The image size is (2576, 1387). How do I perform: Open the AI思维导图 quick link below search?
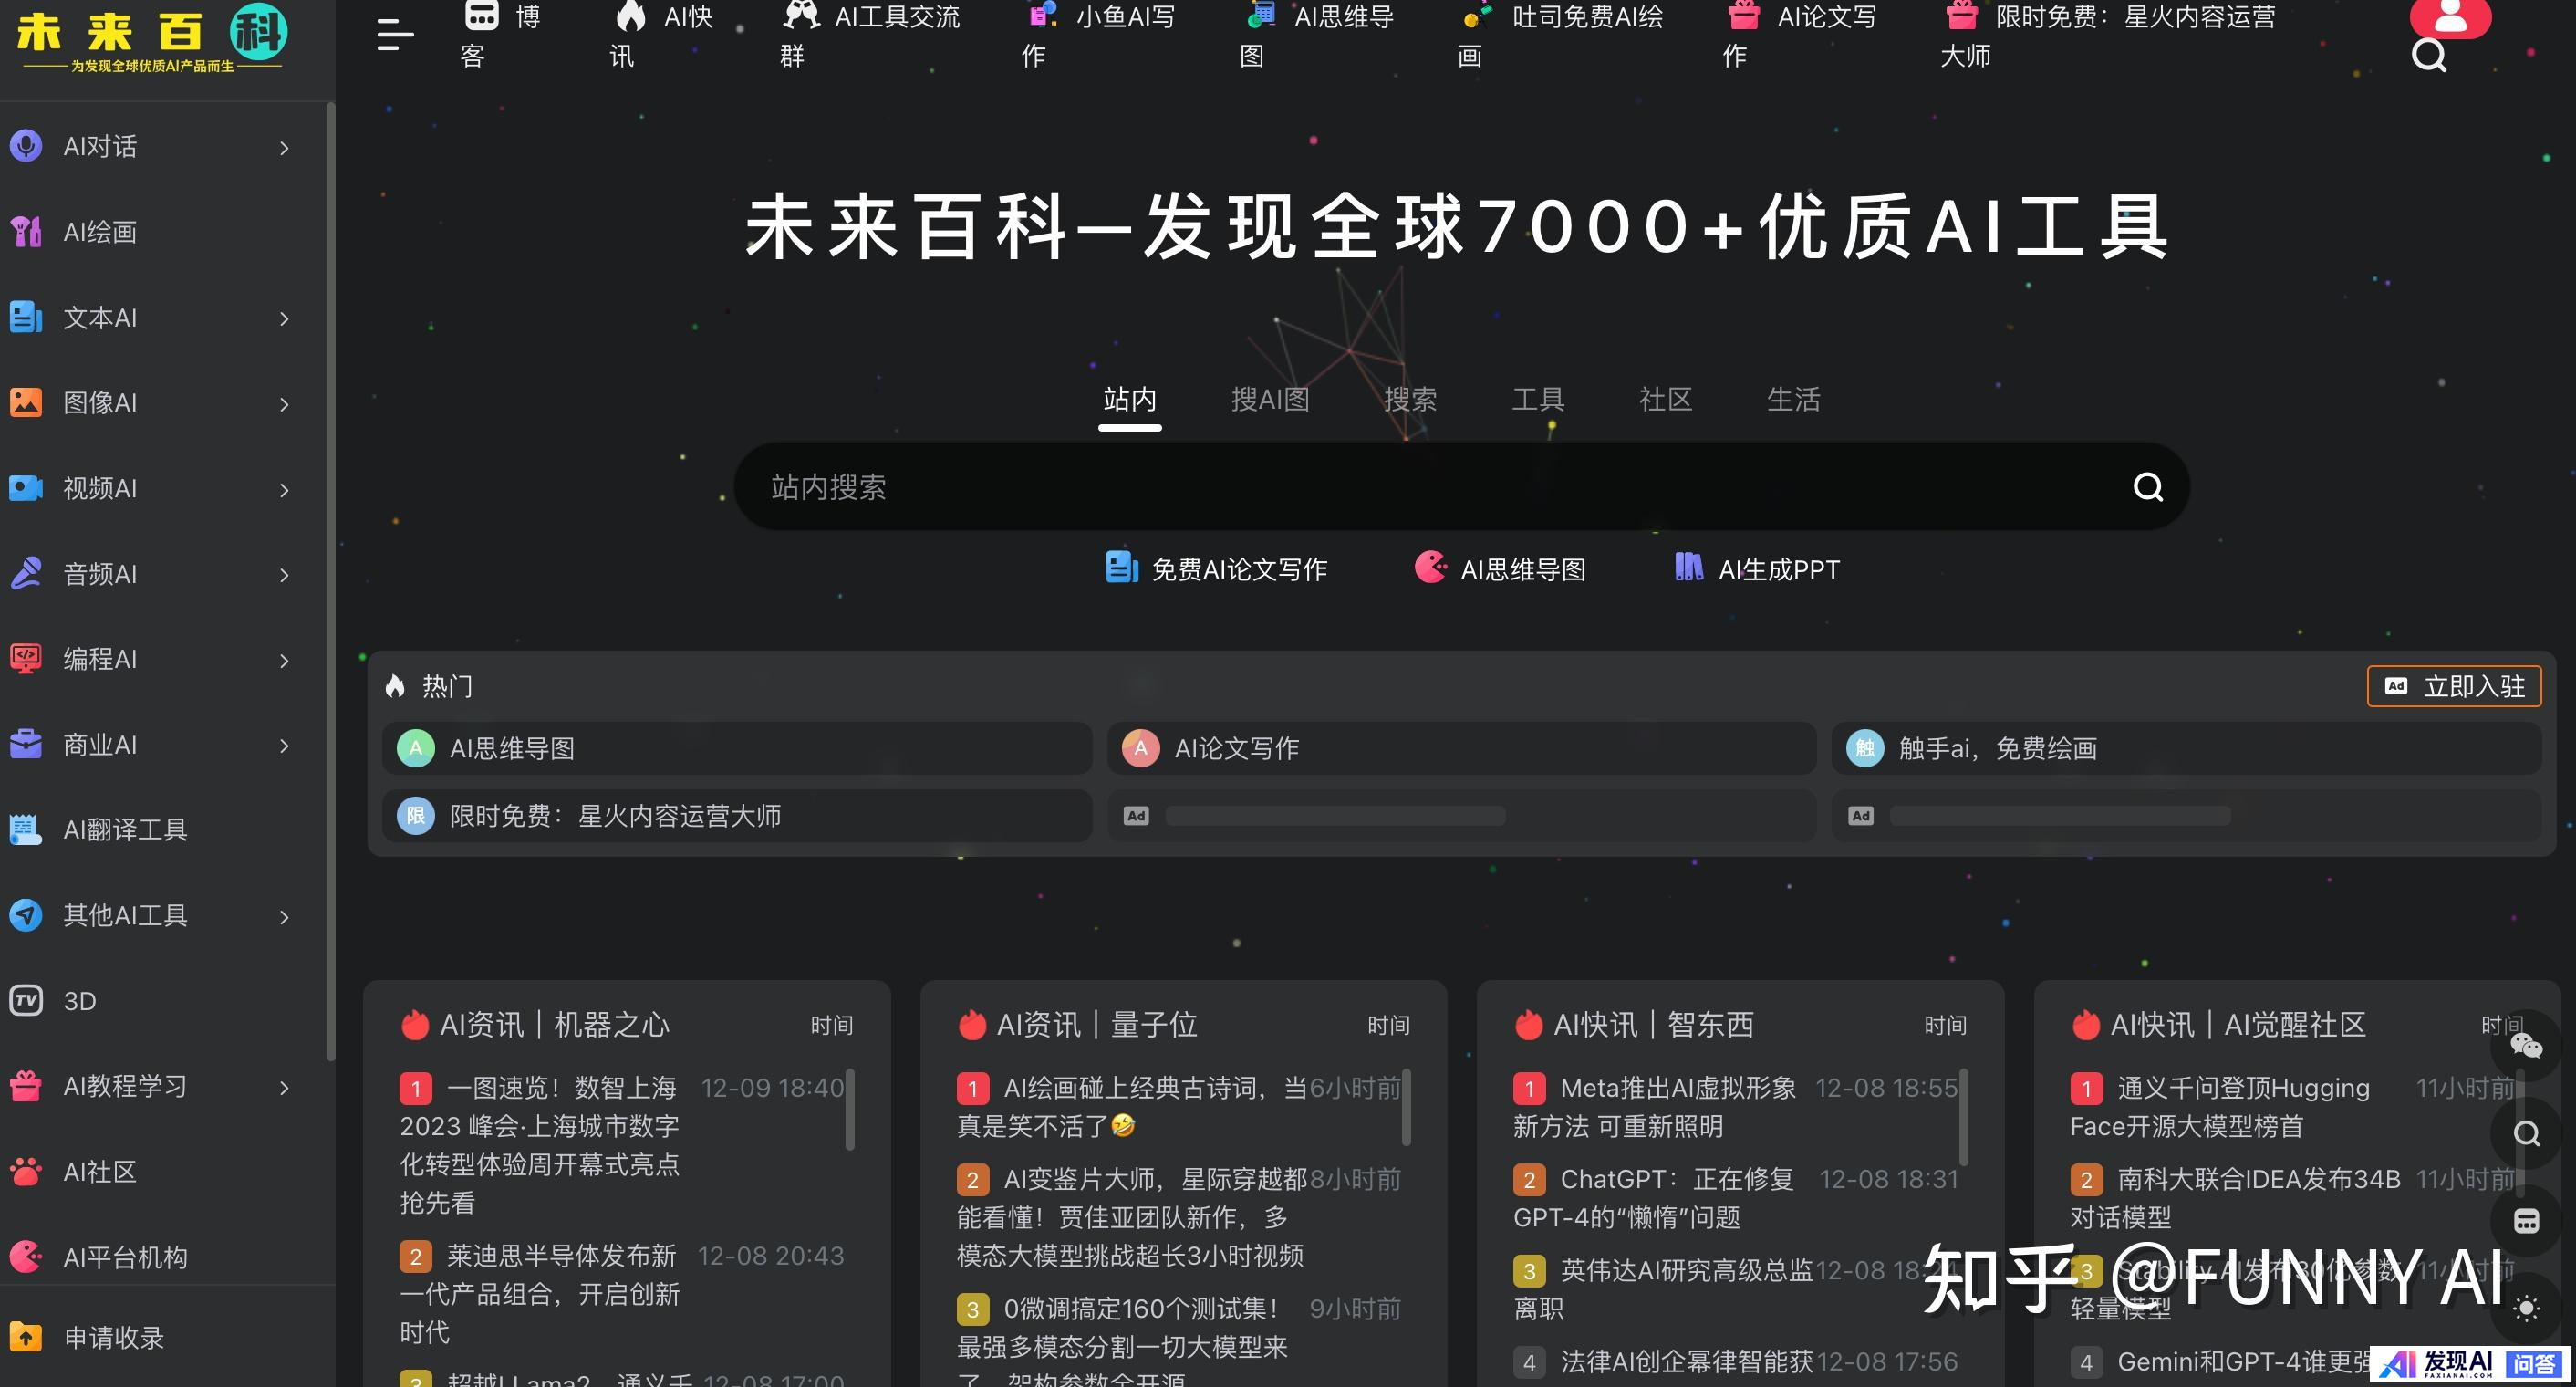click(x=1500, y=569)
